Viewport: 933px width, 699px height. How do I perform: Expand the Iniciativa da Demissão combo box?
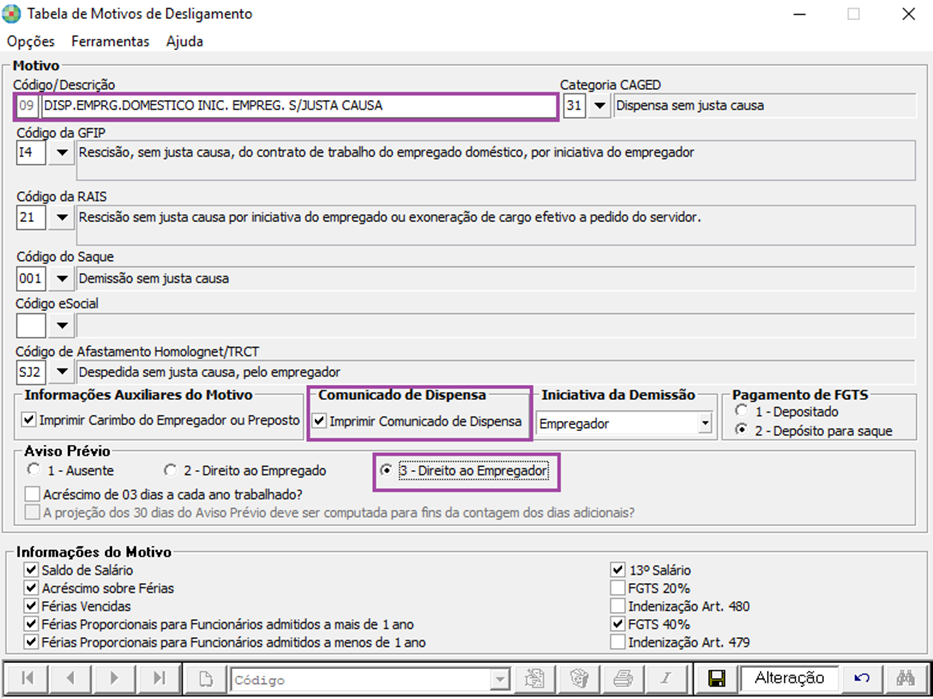click(x=705, y=424)
